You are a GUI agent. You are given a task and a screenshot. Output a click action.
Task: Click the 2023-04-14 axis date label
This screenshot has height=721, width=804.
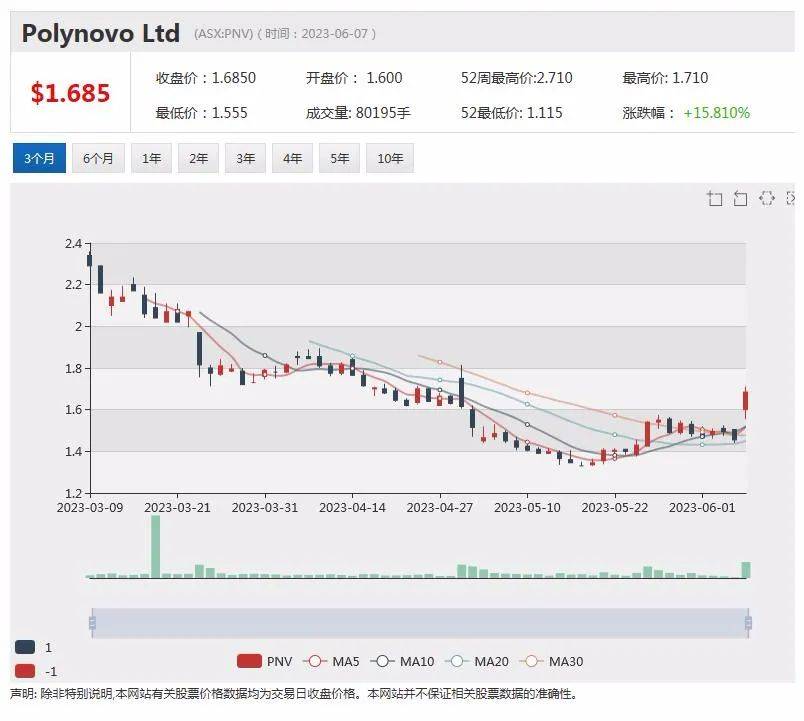pos(352,508)
